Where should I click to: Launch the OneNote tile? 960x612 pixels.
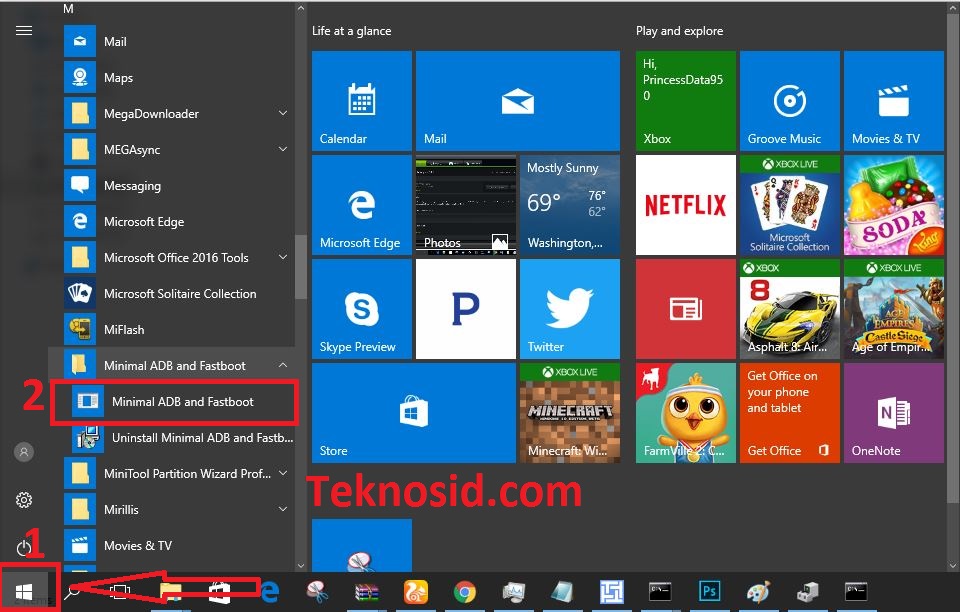(894, 412)
